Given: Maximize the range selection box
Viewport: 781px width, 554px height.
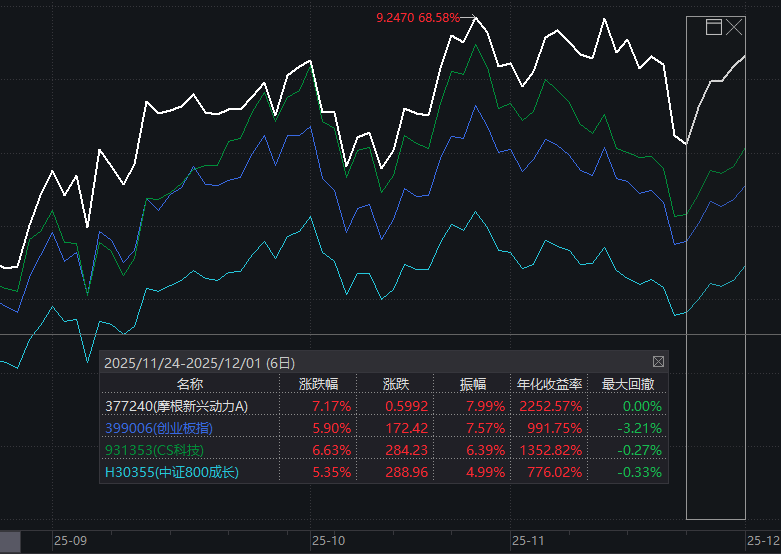Looking at the screenshot, I should point(714,27).
